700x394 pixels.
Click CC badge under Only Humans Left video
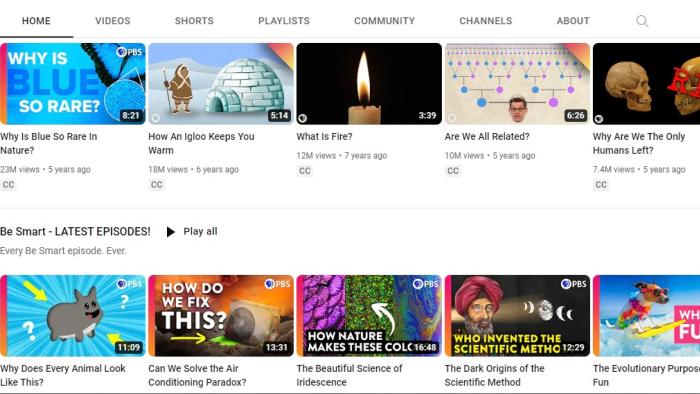click(x=601, y=185)
